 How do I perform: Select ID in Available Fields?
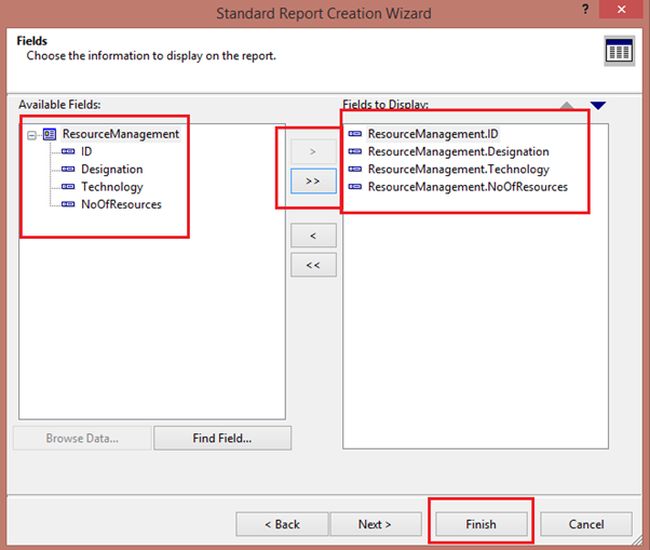(x=86, y=152)
